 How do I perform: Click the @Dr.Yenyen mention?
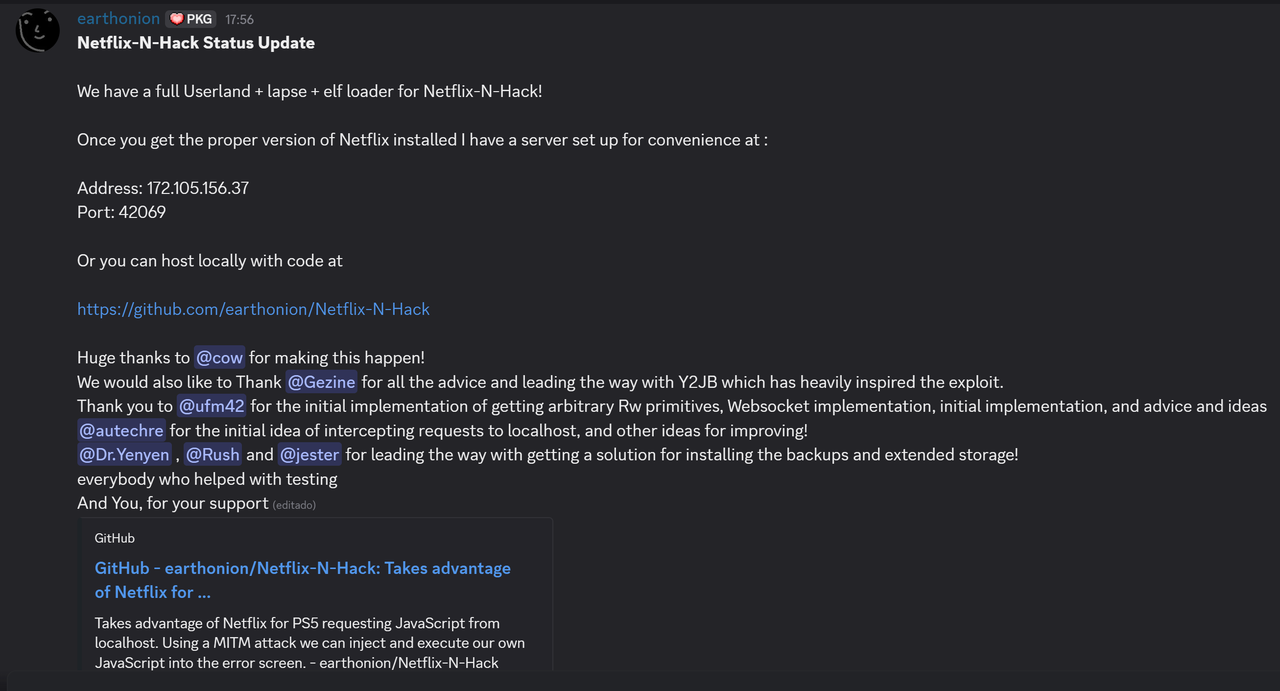(125, 455)
